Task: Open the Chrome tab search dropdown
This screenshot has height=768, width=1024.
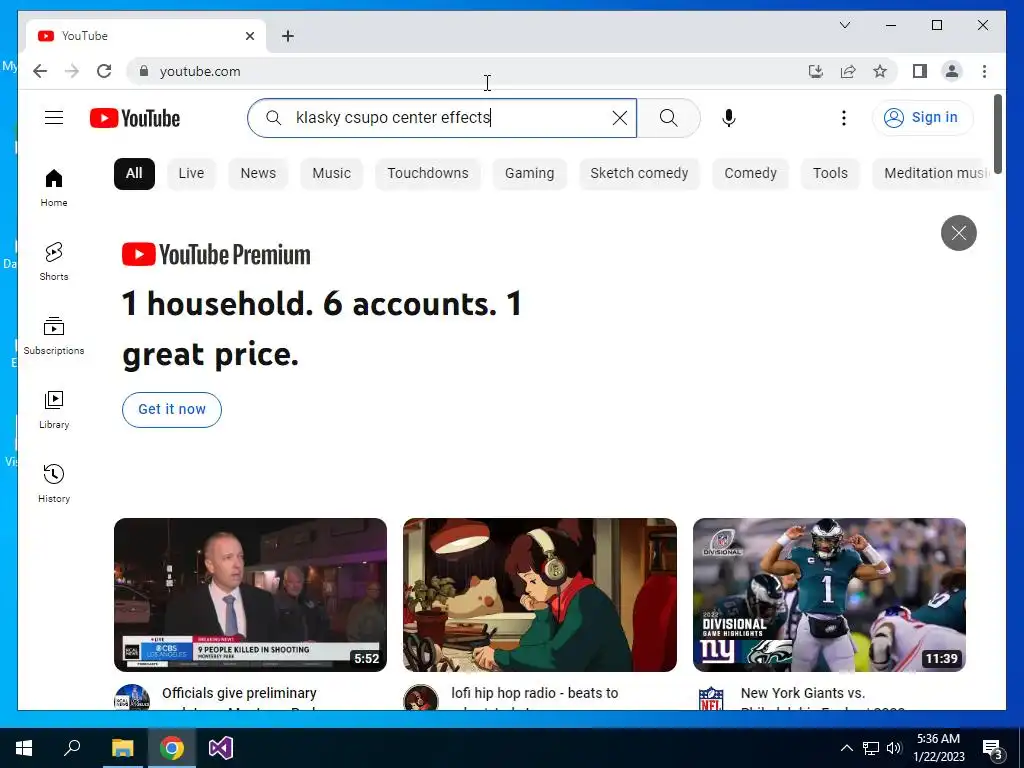Action: click(844, 25)
